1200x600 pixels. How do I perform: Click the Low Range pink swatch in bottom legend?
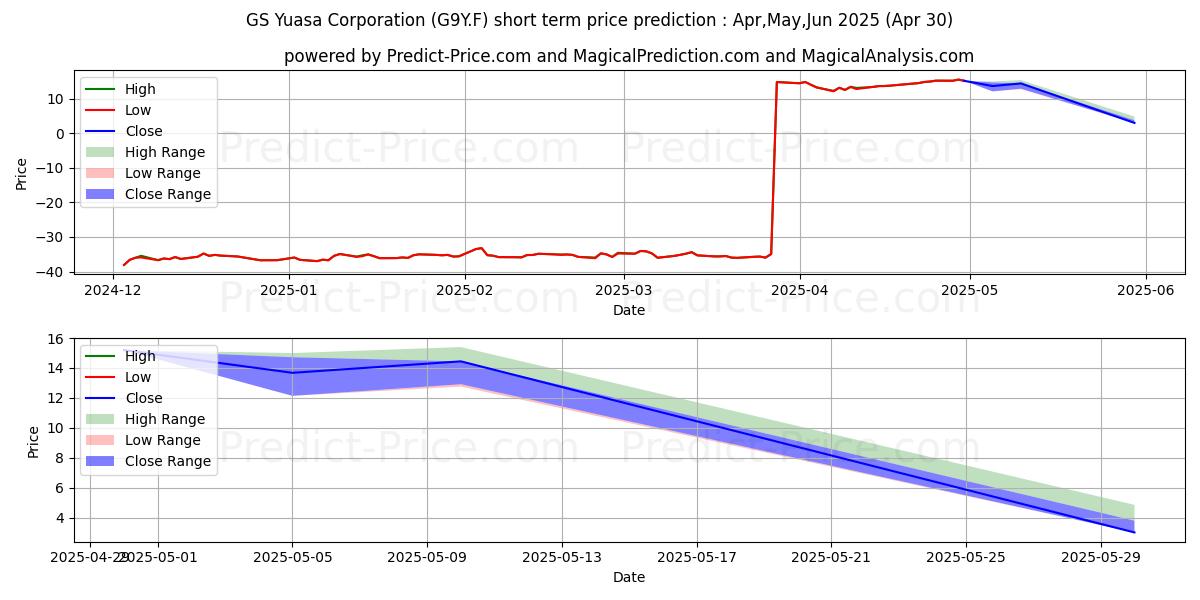[101, 440]
